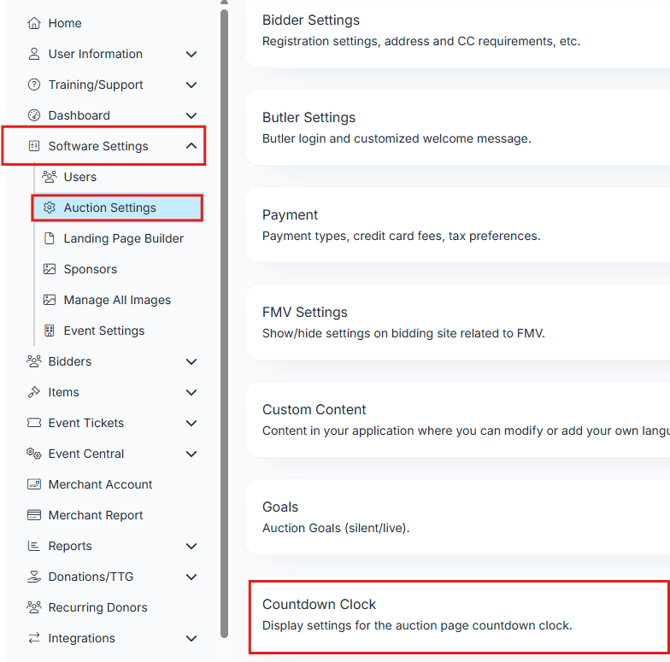Expand the User Information chevron

click(x=191, y=54)
